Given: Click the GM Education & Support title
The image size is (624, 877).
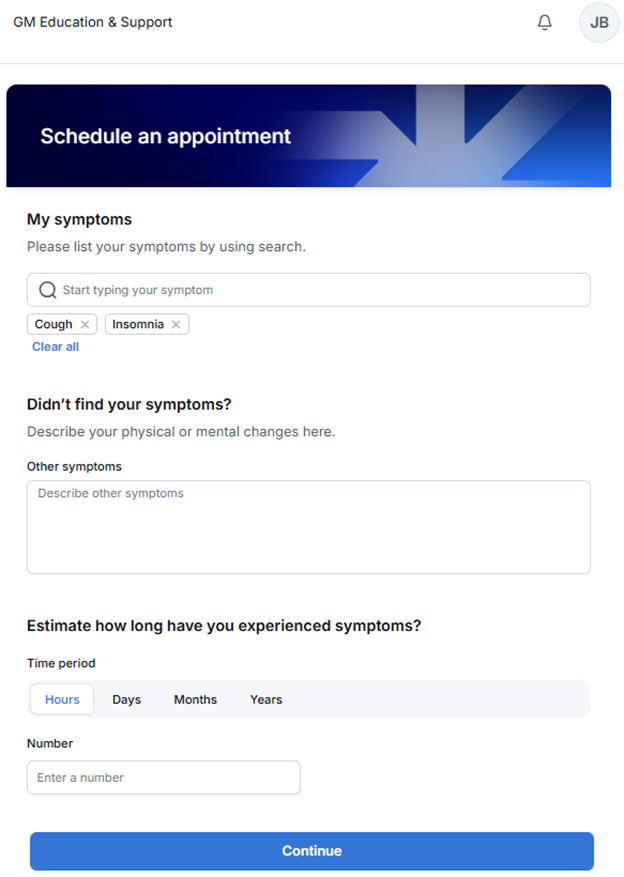Looking at the screenshot, I should (93, 22).
